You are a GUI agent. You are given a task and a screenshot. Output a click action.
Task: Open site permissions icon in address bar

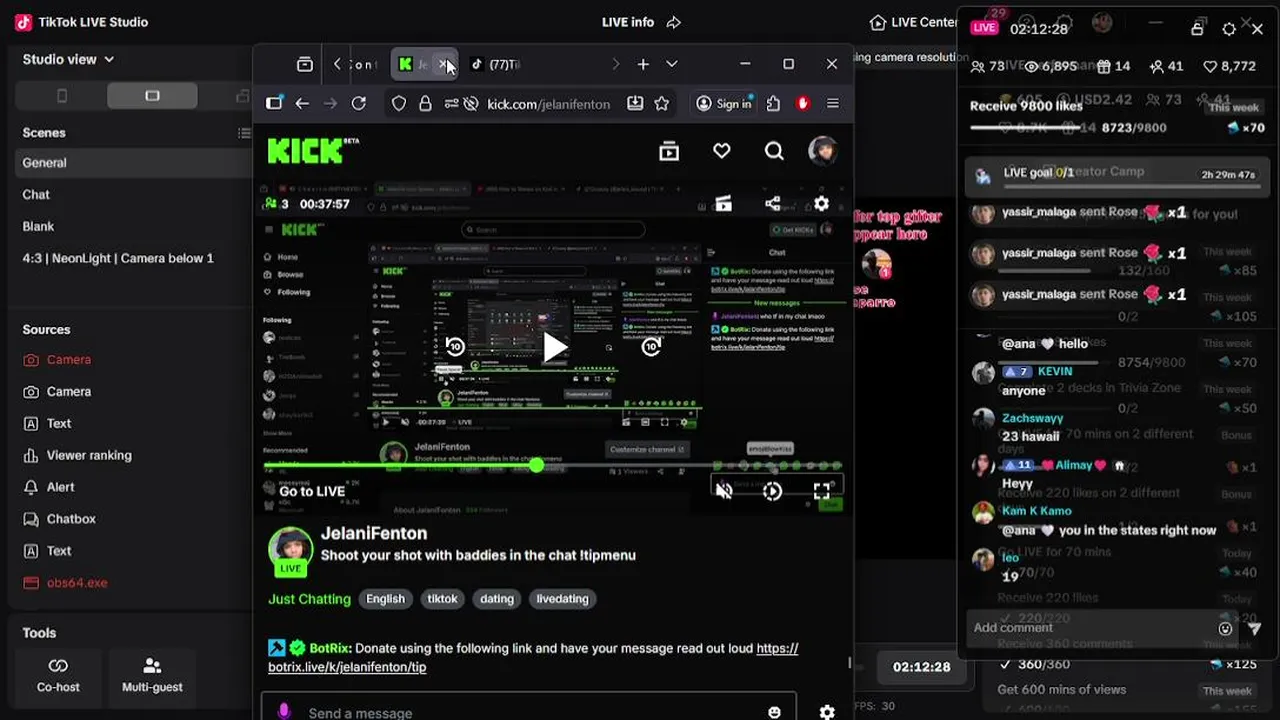(451, 103)
